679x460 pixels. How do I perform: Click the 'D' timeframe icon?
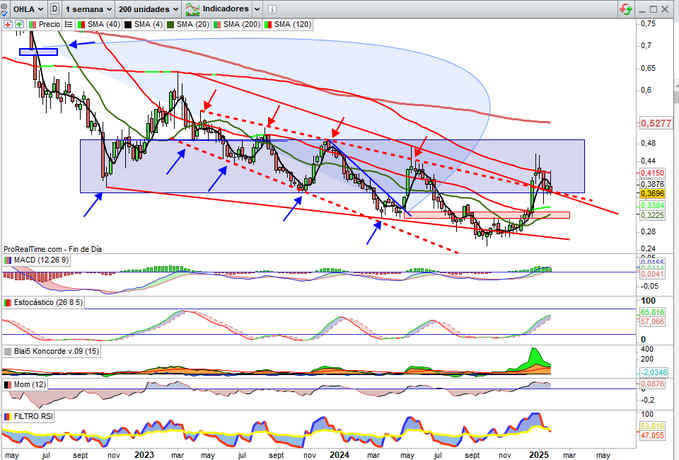click(x=53, y=7)
